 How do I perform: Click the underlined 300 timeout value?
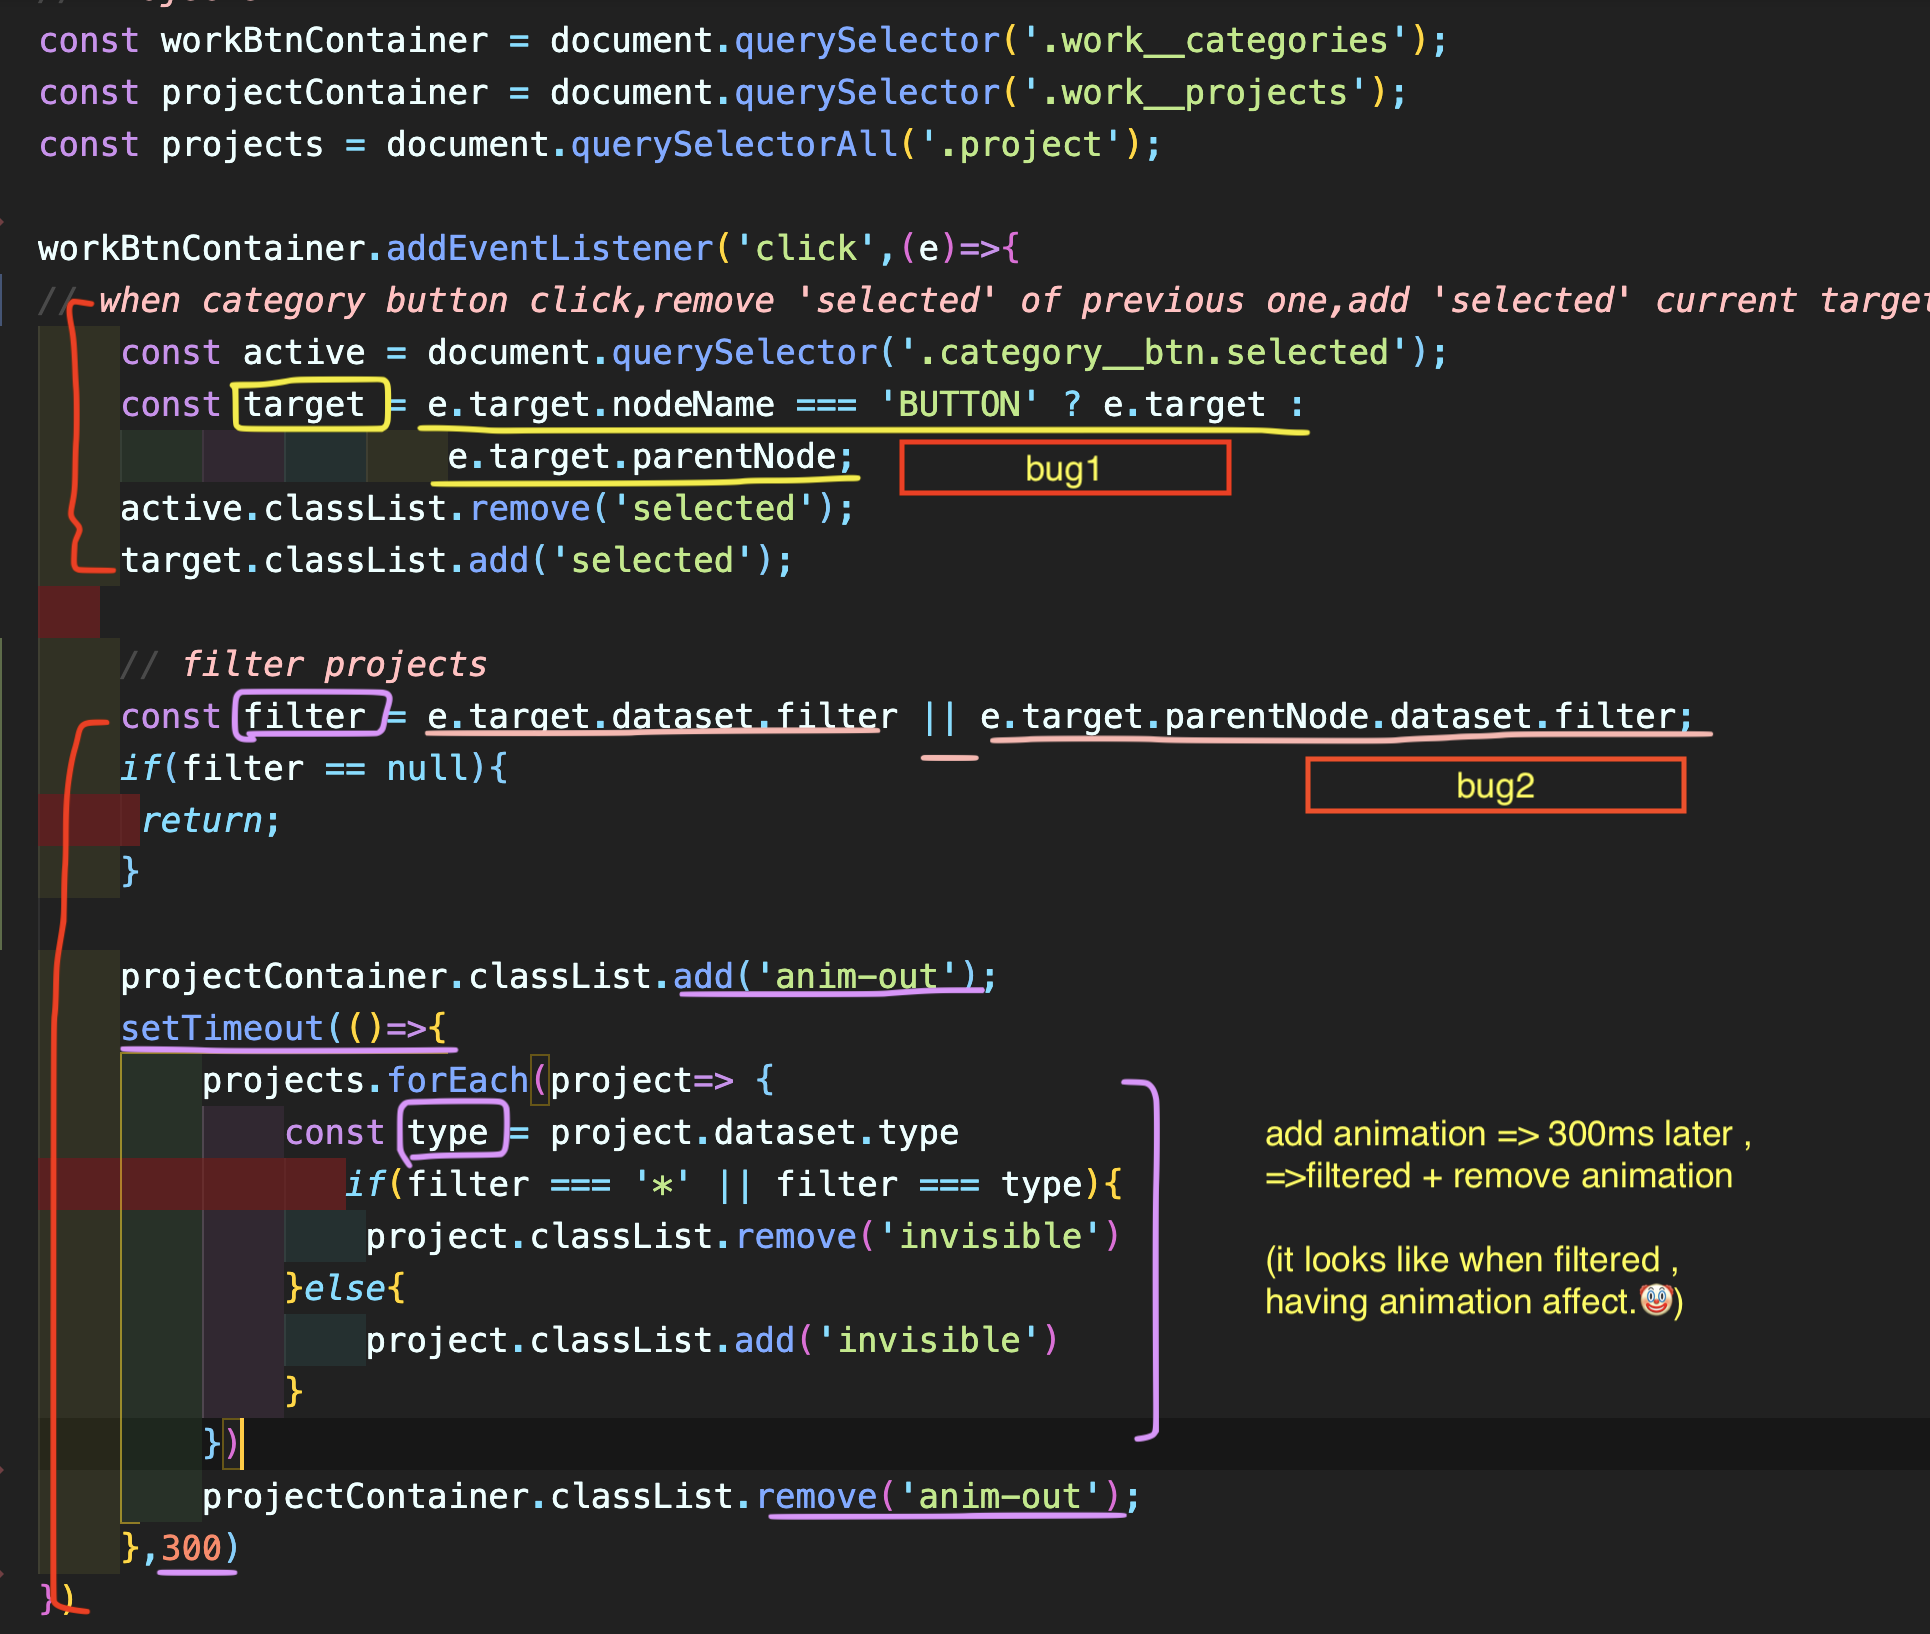coord(192,1548)
